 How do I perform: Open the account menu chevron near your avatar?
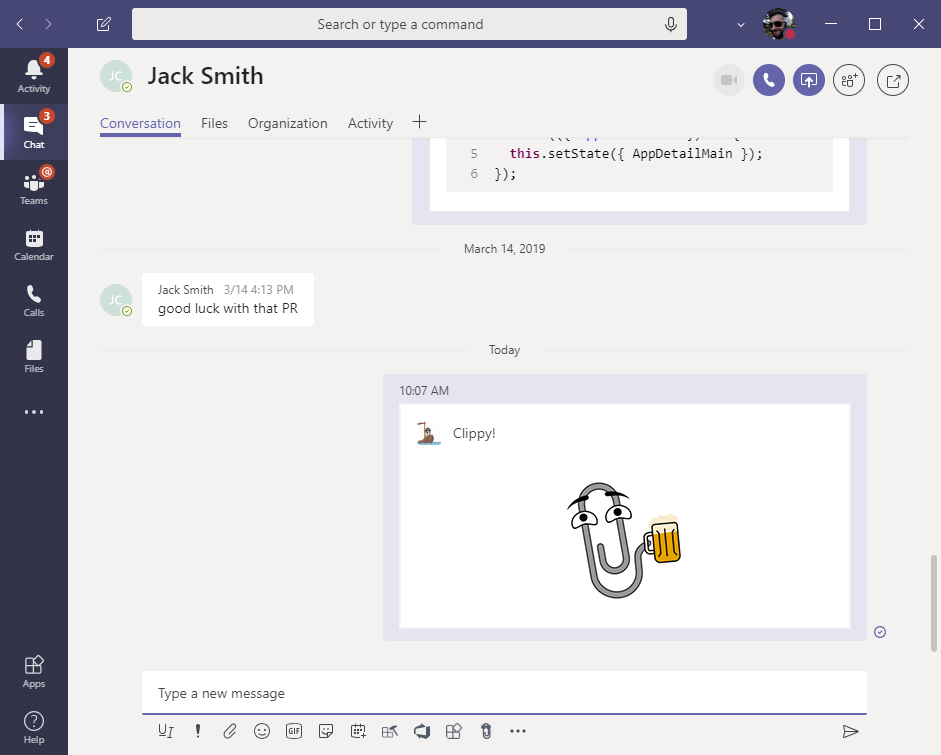(x=740, y=23)
